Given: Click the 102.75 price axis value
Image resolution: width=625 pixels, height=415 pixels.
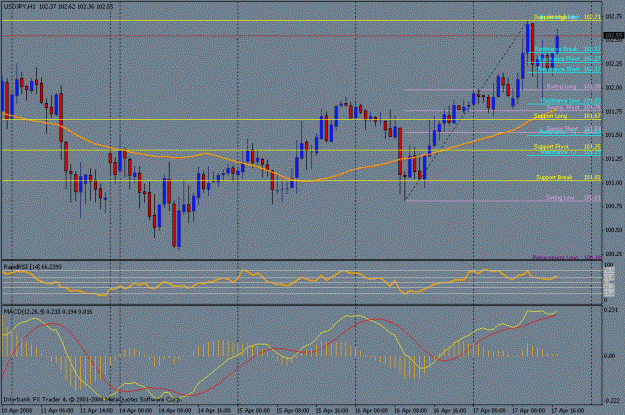Looking at the screenshot, I should [614, 16].
